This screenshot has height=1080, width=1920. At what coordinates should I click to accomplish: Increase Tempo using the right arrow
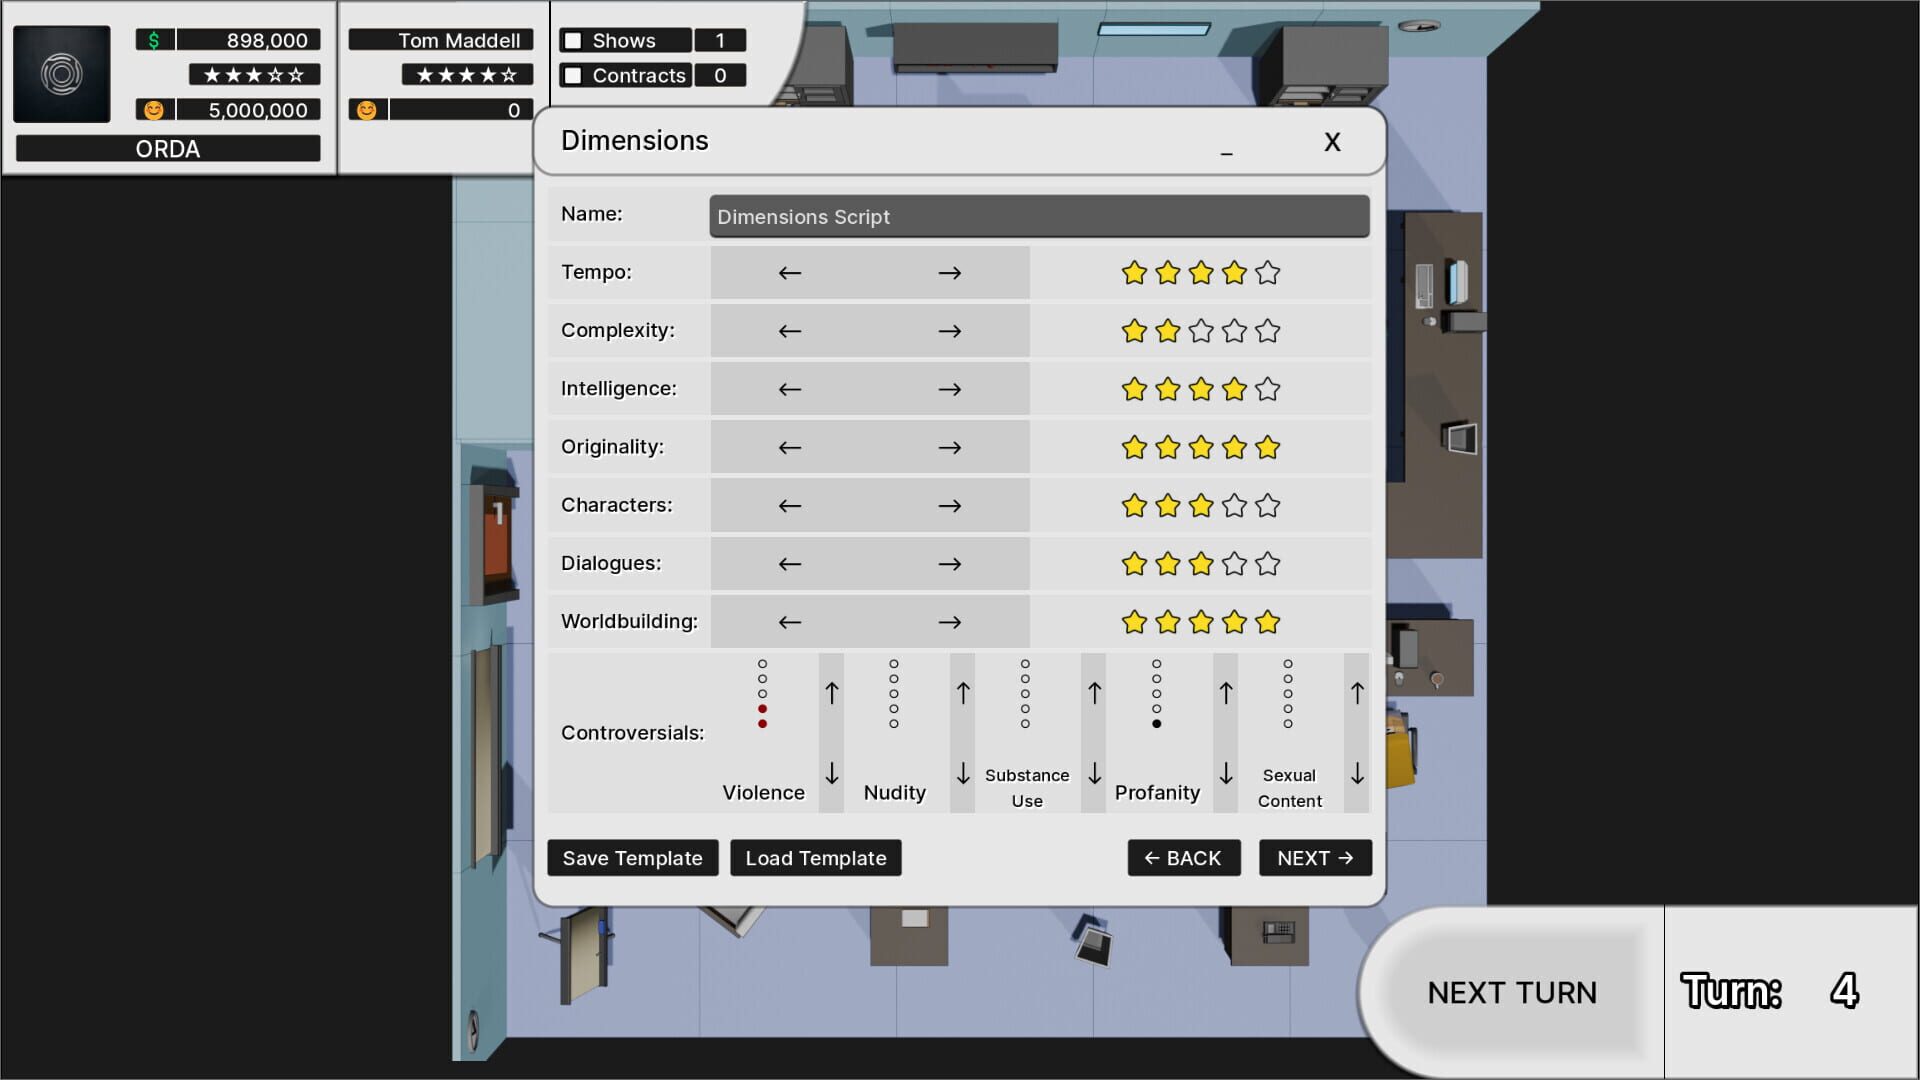(949, 272)
